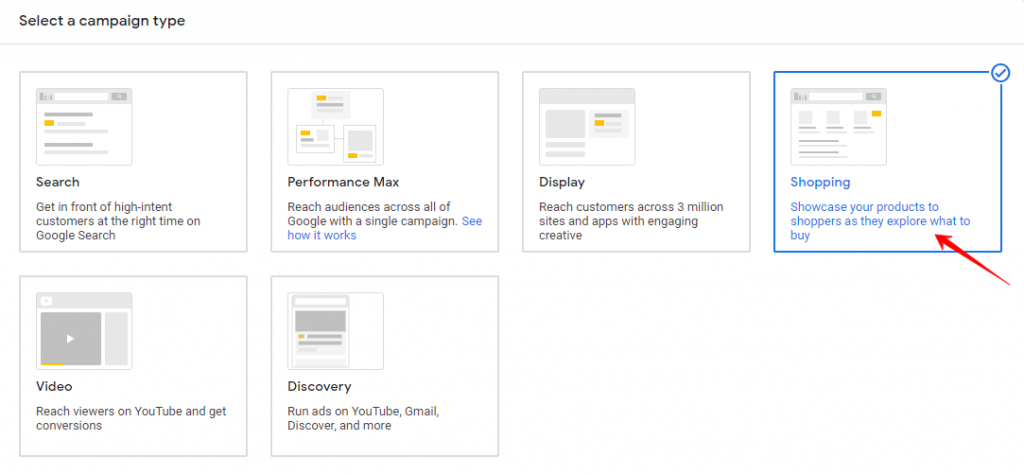
Task: Click the Search campaign illustration icon
Action: coord(84,127)
